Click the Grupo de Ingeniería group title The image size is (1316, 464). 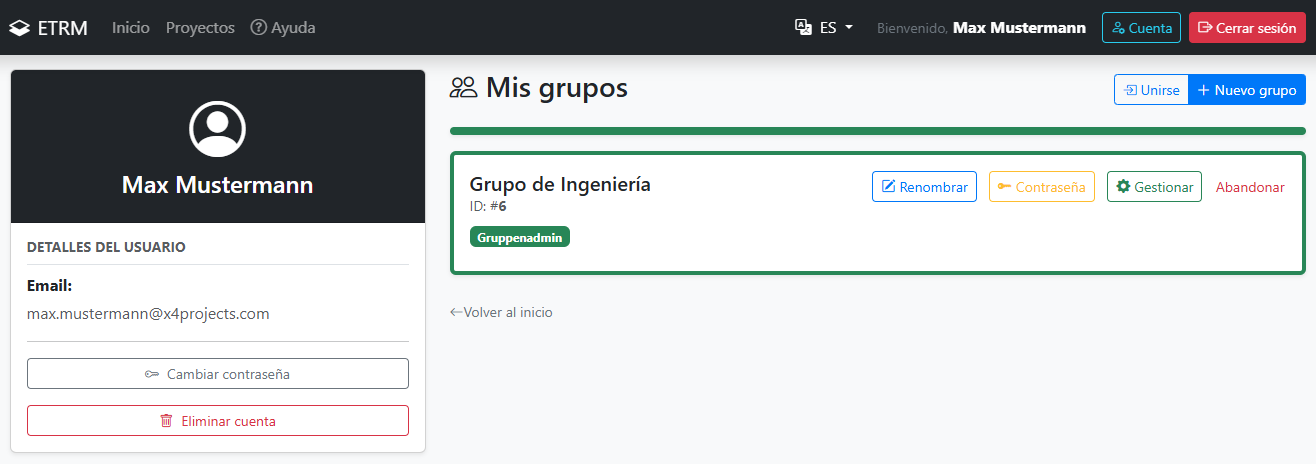click(x=560, y=184)
